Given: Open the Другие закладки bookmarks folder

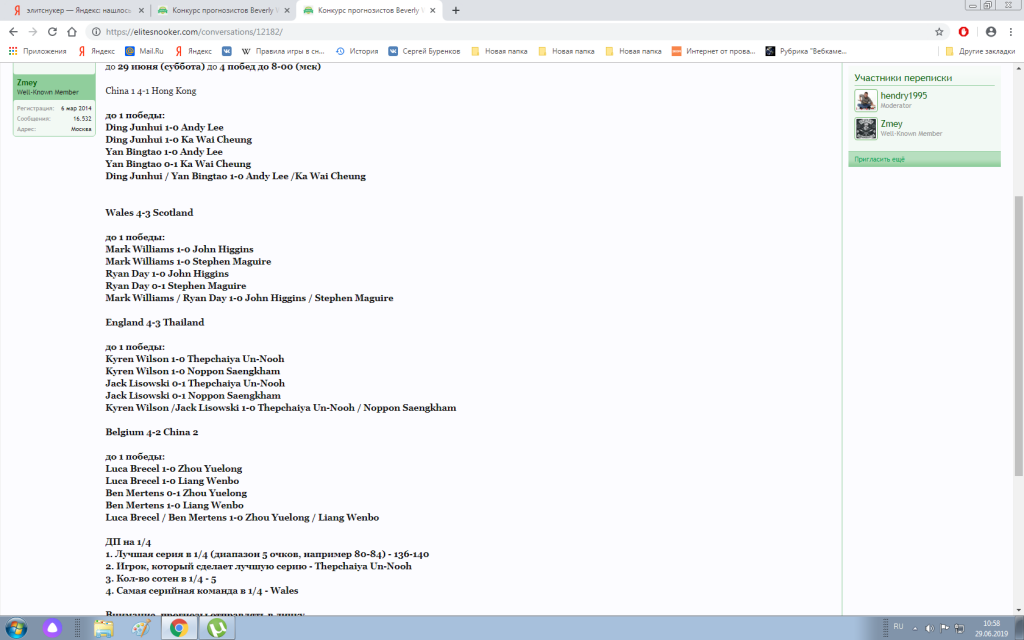Looking at the screenshot, I should [980, 51].
